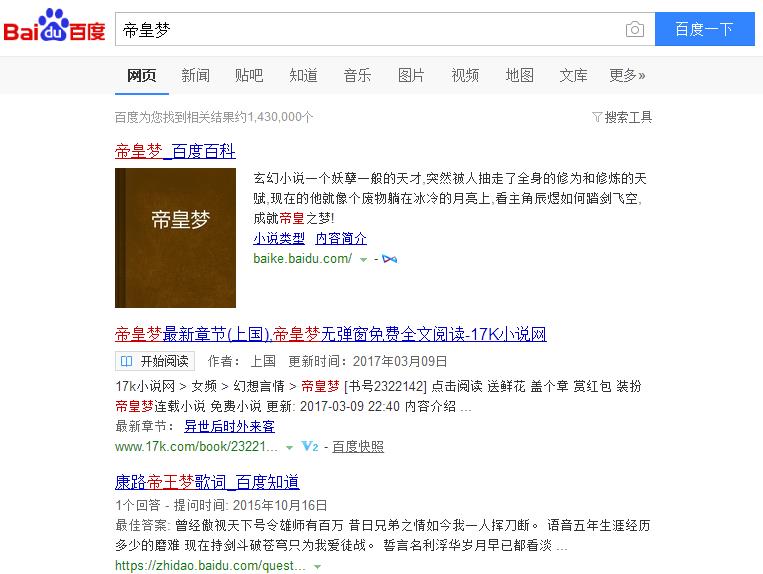Switch to the 新闻 tab

point(196,75)
